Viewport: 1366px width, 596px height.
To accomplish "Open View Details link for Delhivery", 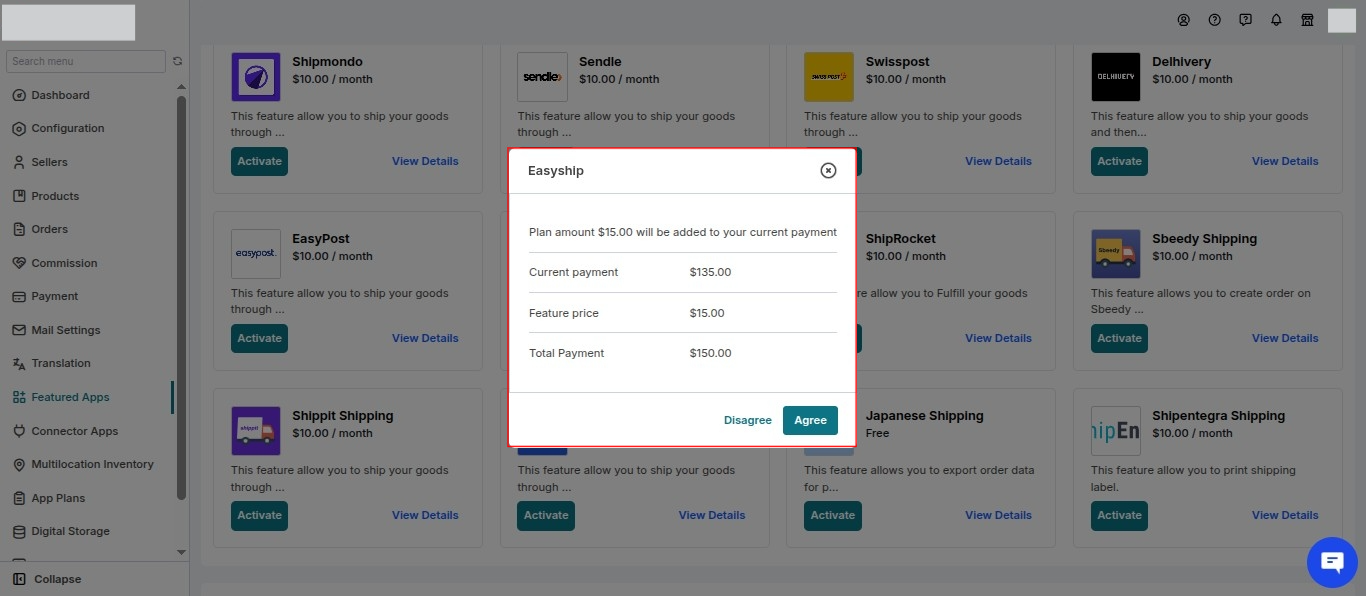I will pos(1285,161).
